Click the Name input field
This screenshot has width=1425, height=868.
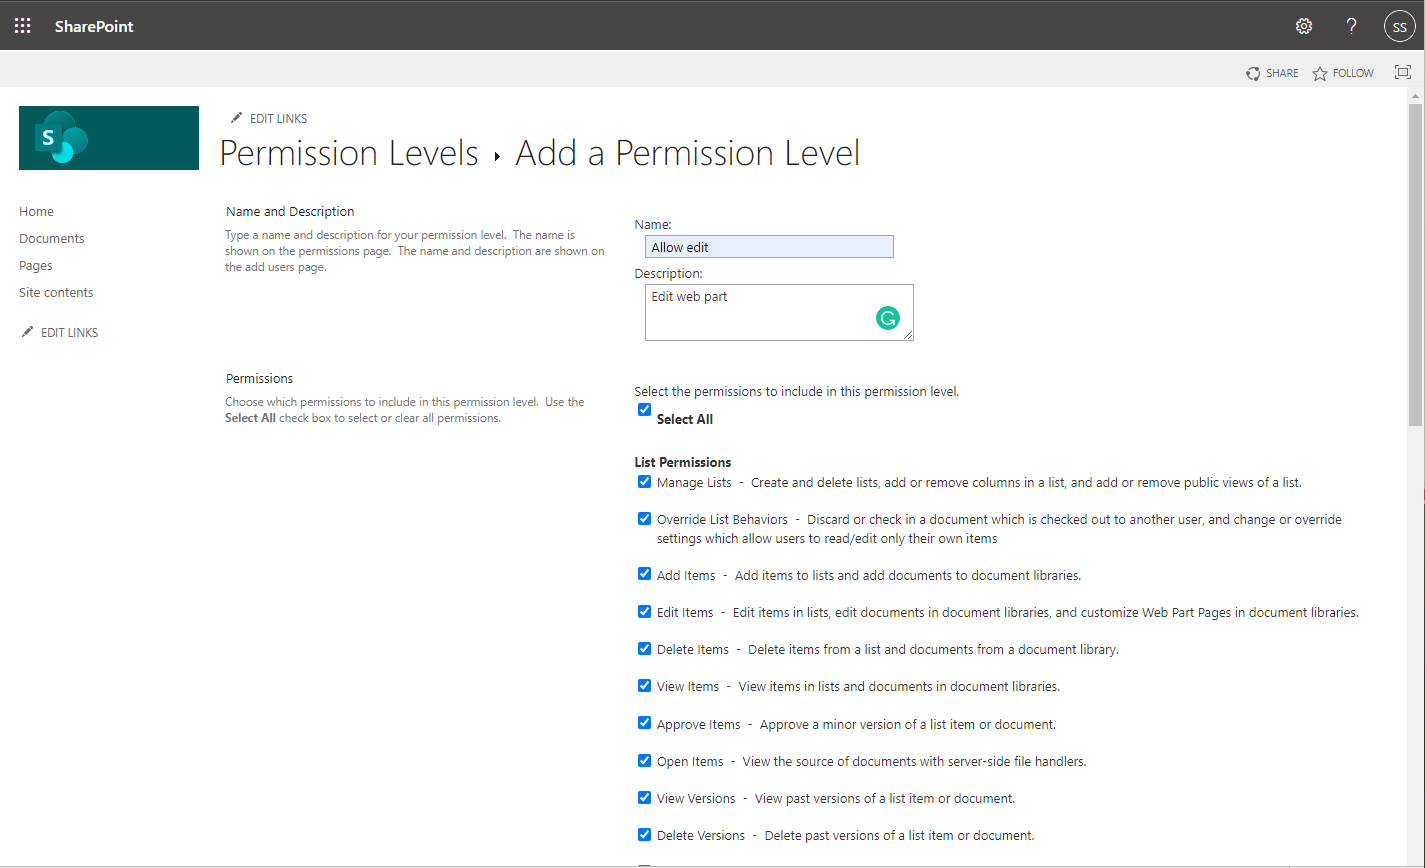(768, 247)
